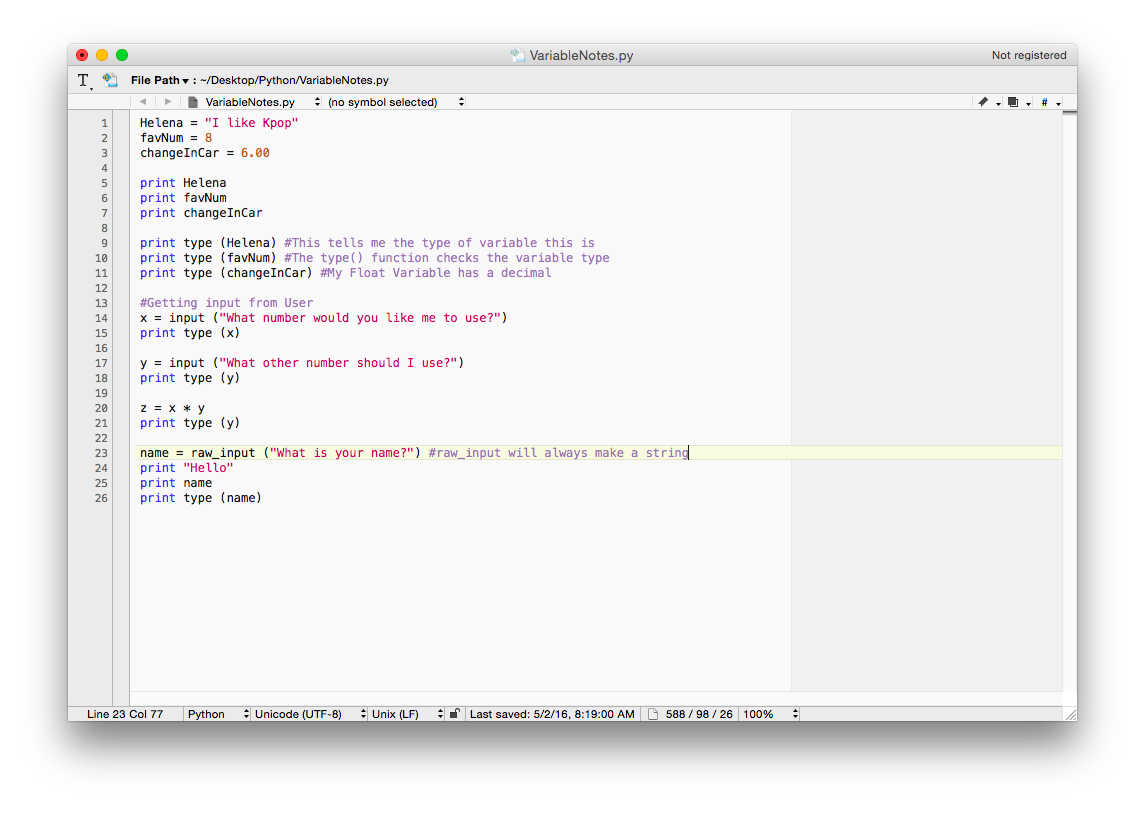Screen dimensions: 1145x813
Task: Open the File Path dropdown
Action: [x=159, y=80]
